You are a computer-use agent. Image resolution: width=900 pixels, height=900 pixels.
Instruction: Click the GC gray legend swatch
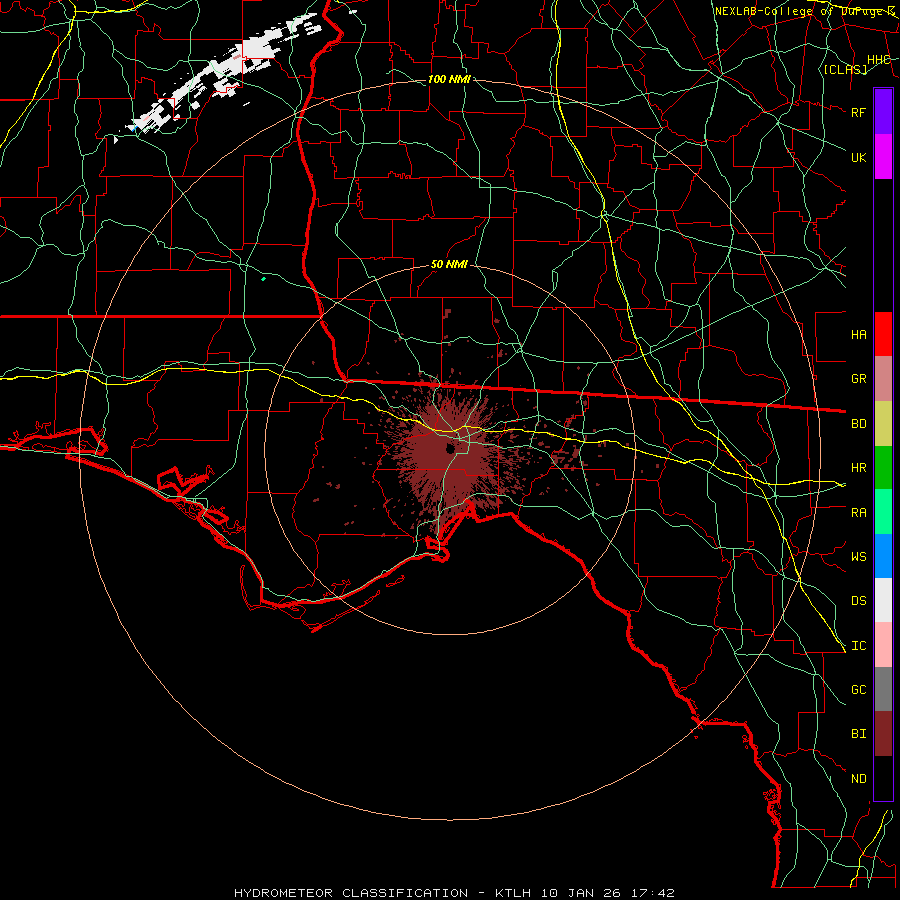pyautogui.click(x=883, y=689)
